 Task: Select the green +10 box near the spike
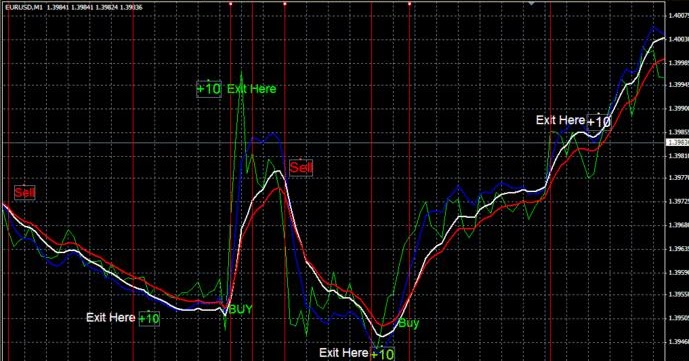point(209,89)
